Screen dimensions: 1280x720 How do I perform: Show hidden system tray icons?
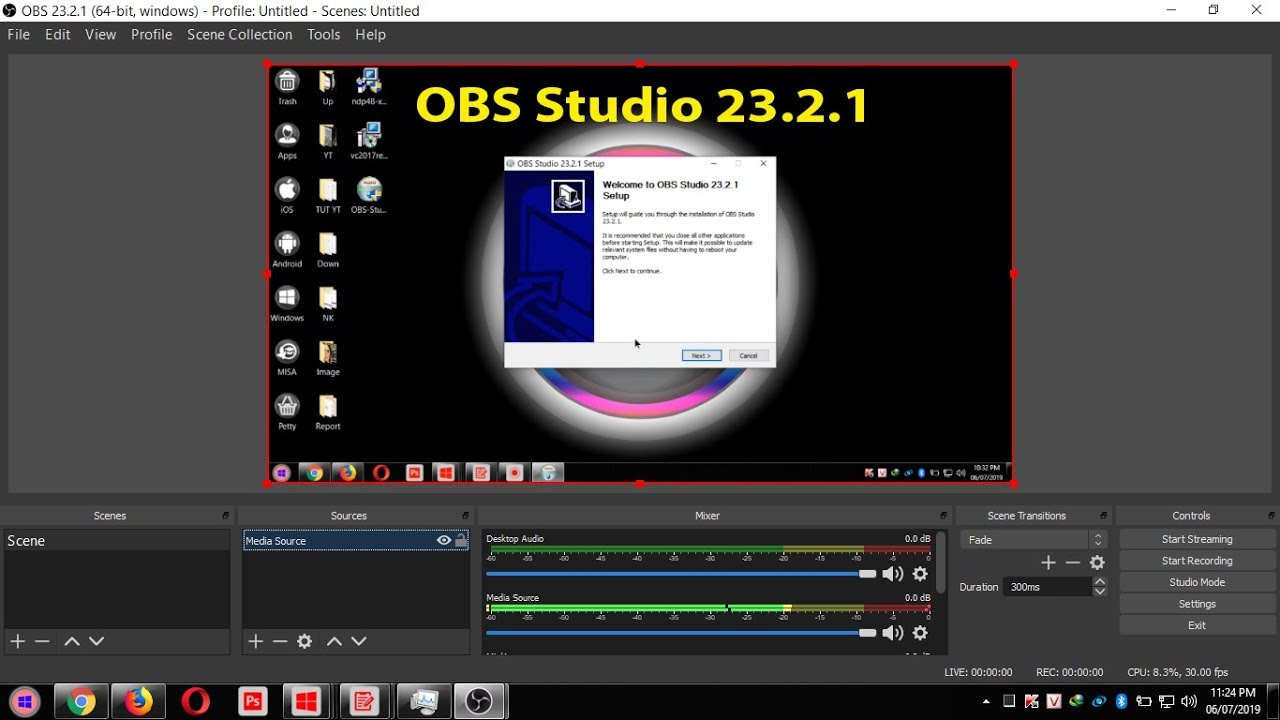986,702
